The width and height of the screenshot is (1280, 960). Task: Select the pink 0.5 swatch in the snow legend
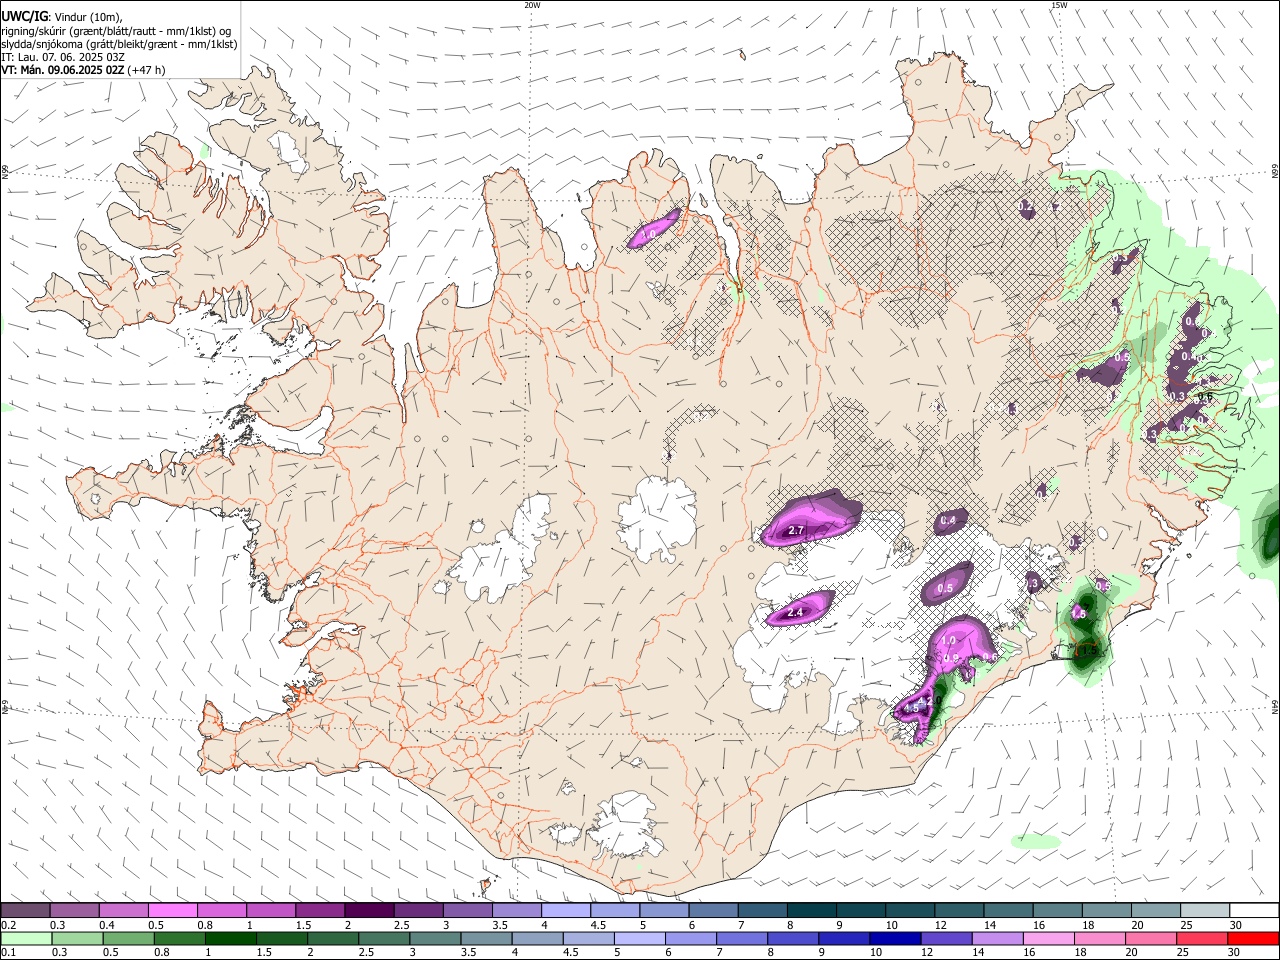click(172, 911)
